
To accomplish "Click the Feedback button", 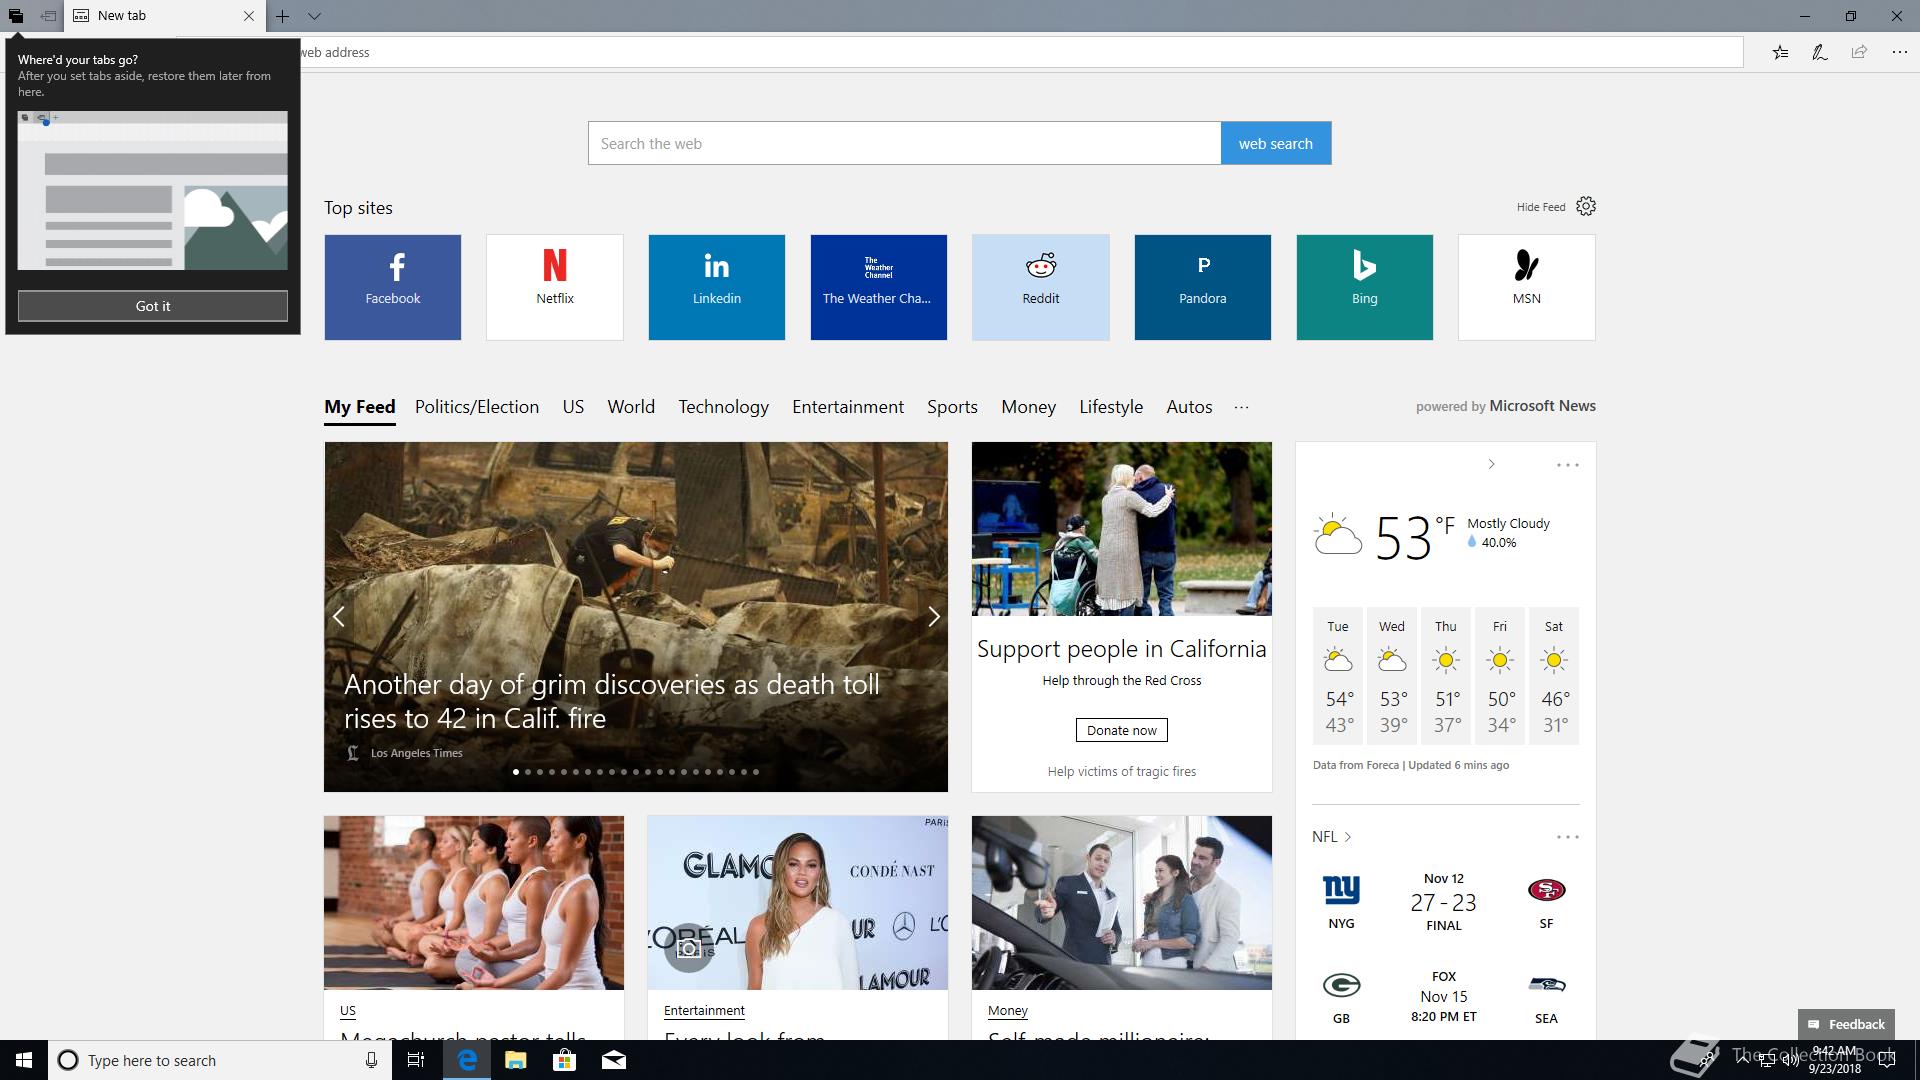I will (x=1846, y=1024).
